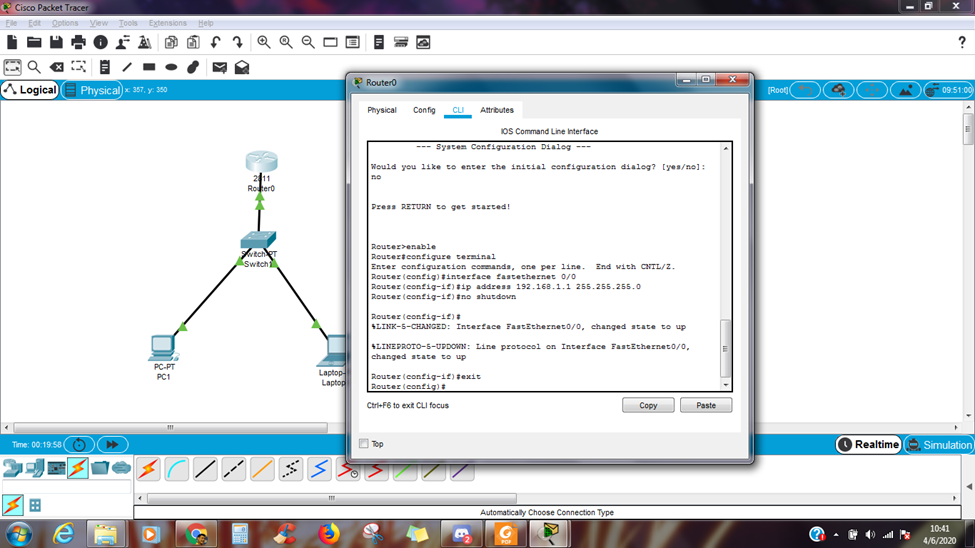Pick the orange Fiber cable
975x548 pixels.
[x=262, y=470]
